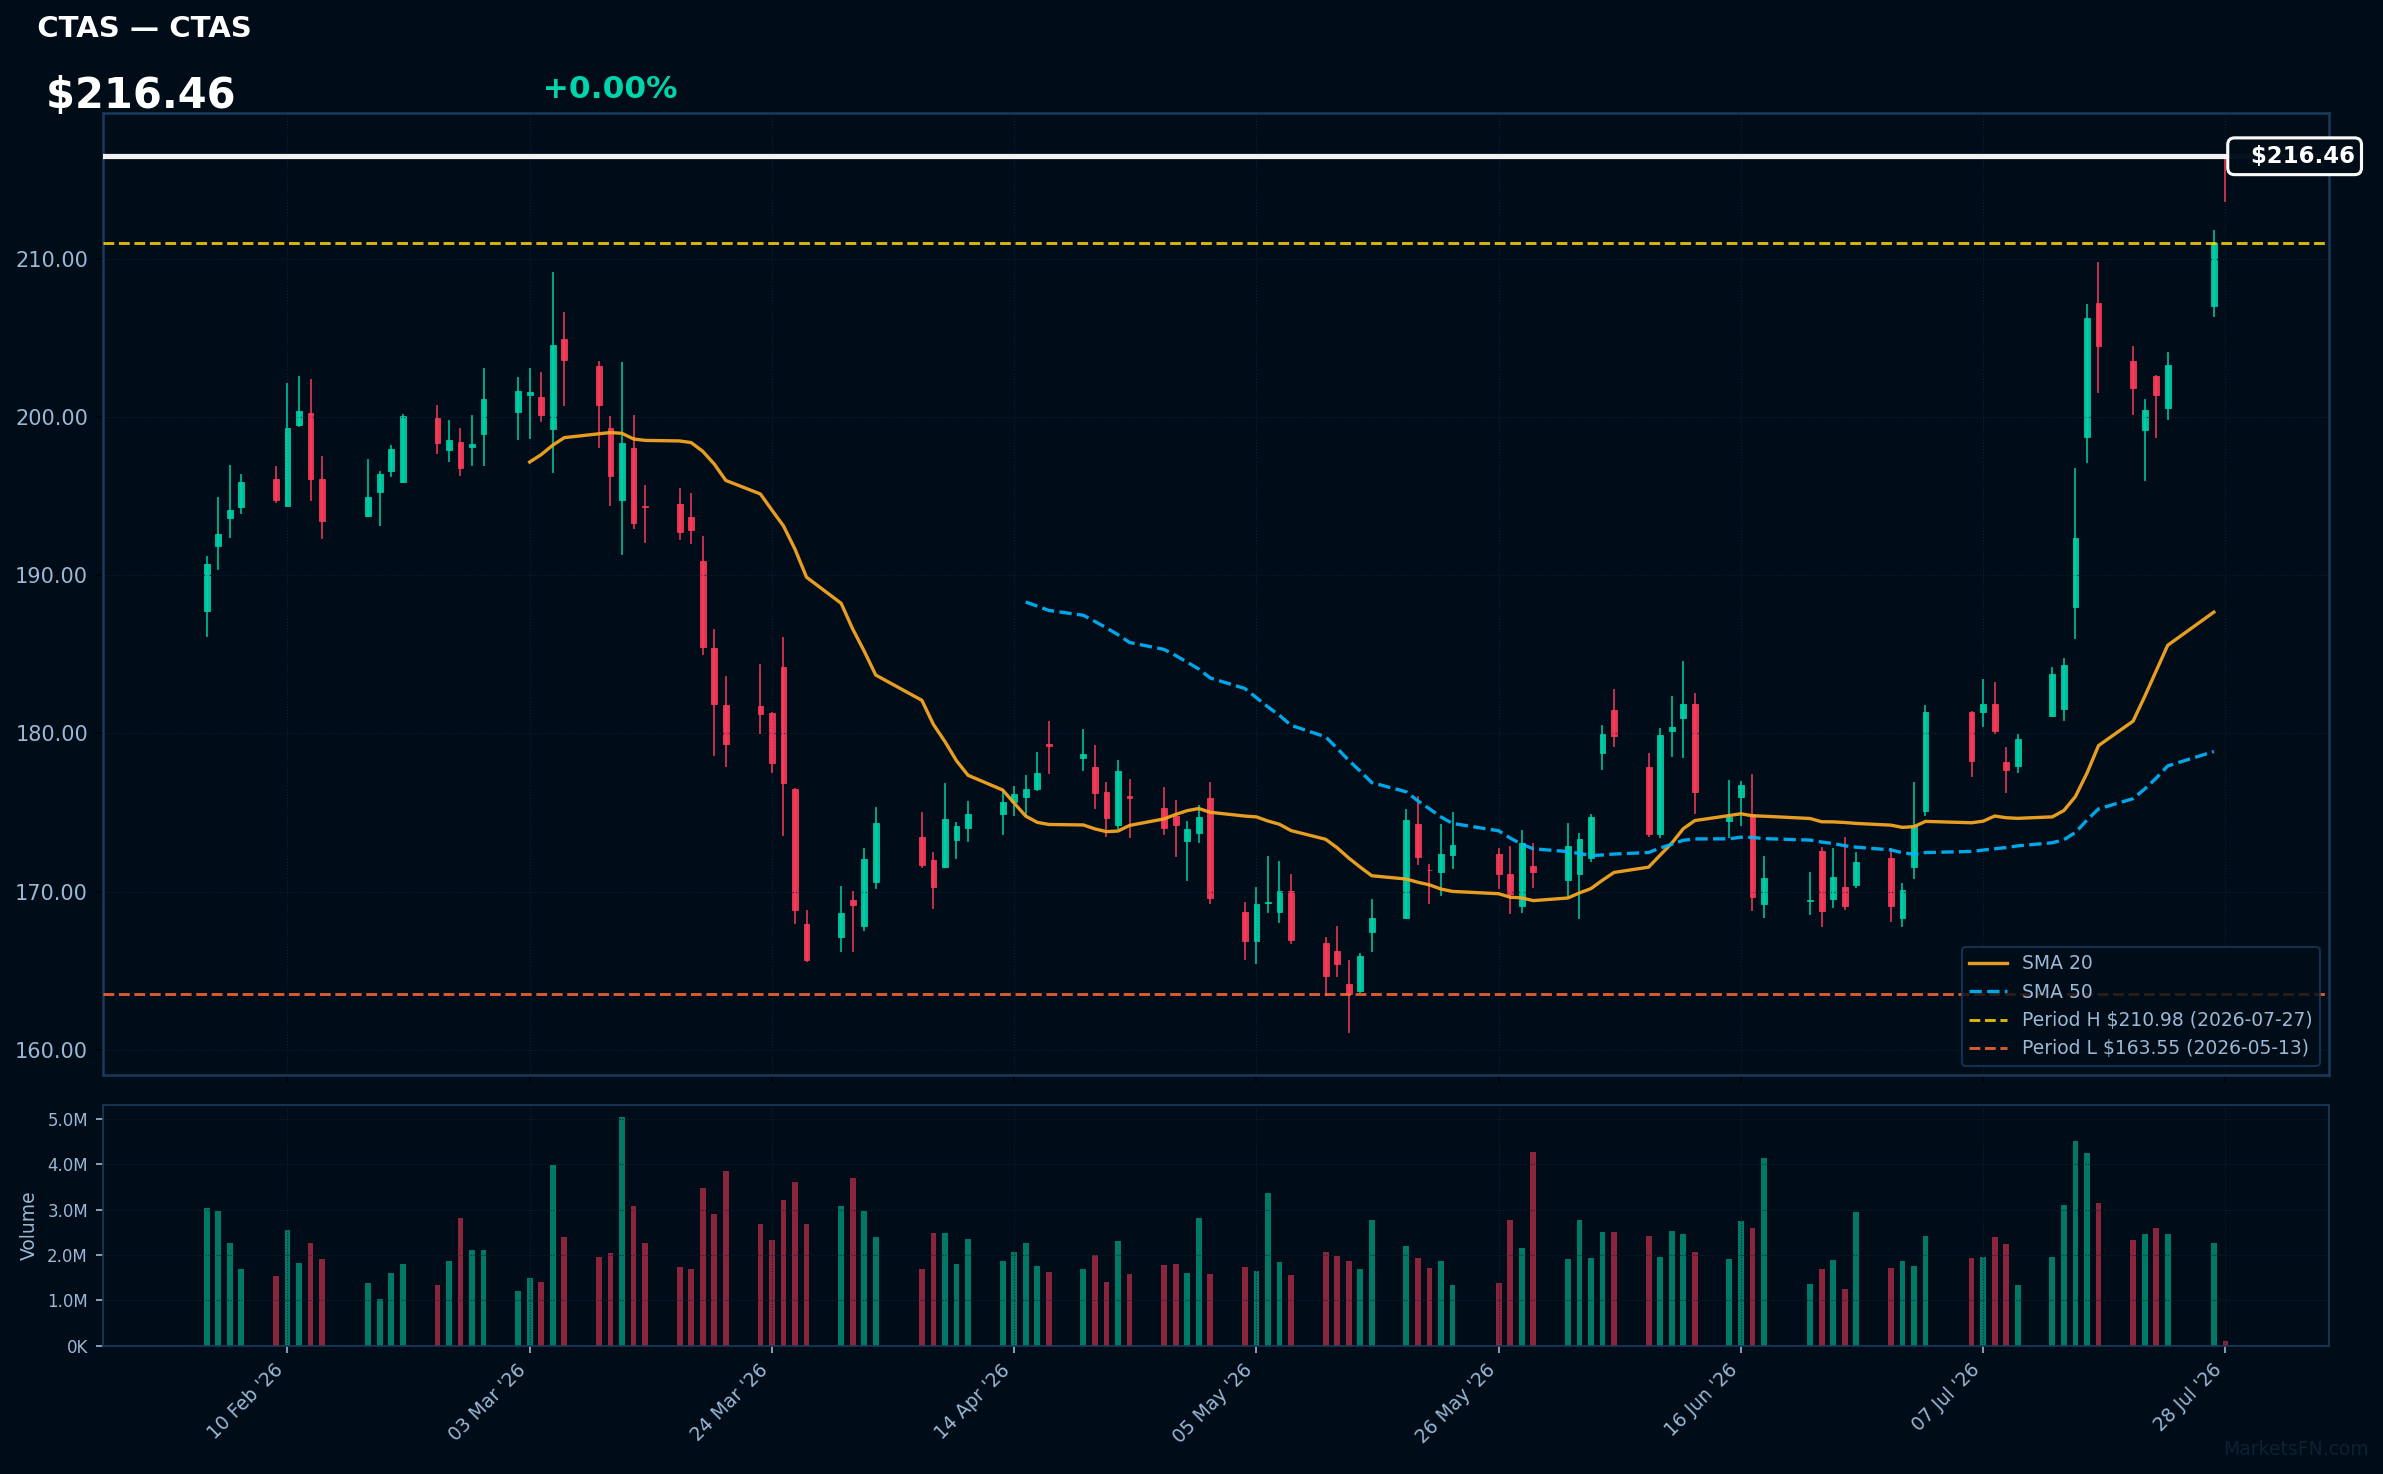Click the 4.0M volume axis label
Viewport: 2383px width, 1474px height.
coord(68,1165)
